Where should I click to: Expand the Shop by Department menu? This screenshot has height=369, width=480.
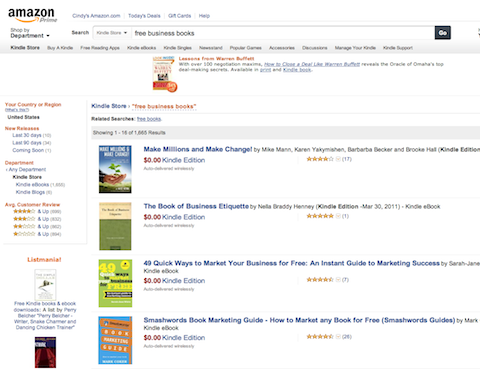(x=30, y=33)
